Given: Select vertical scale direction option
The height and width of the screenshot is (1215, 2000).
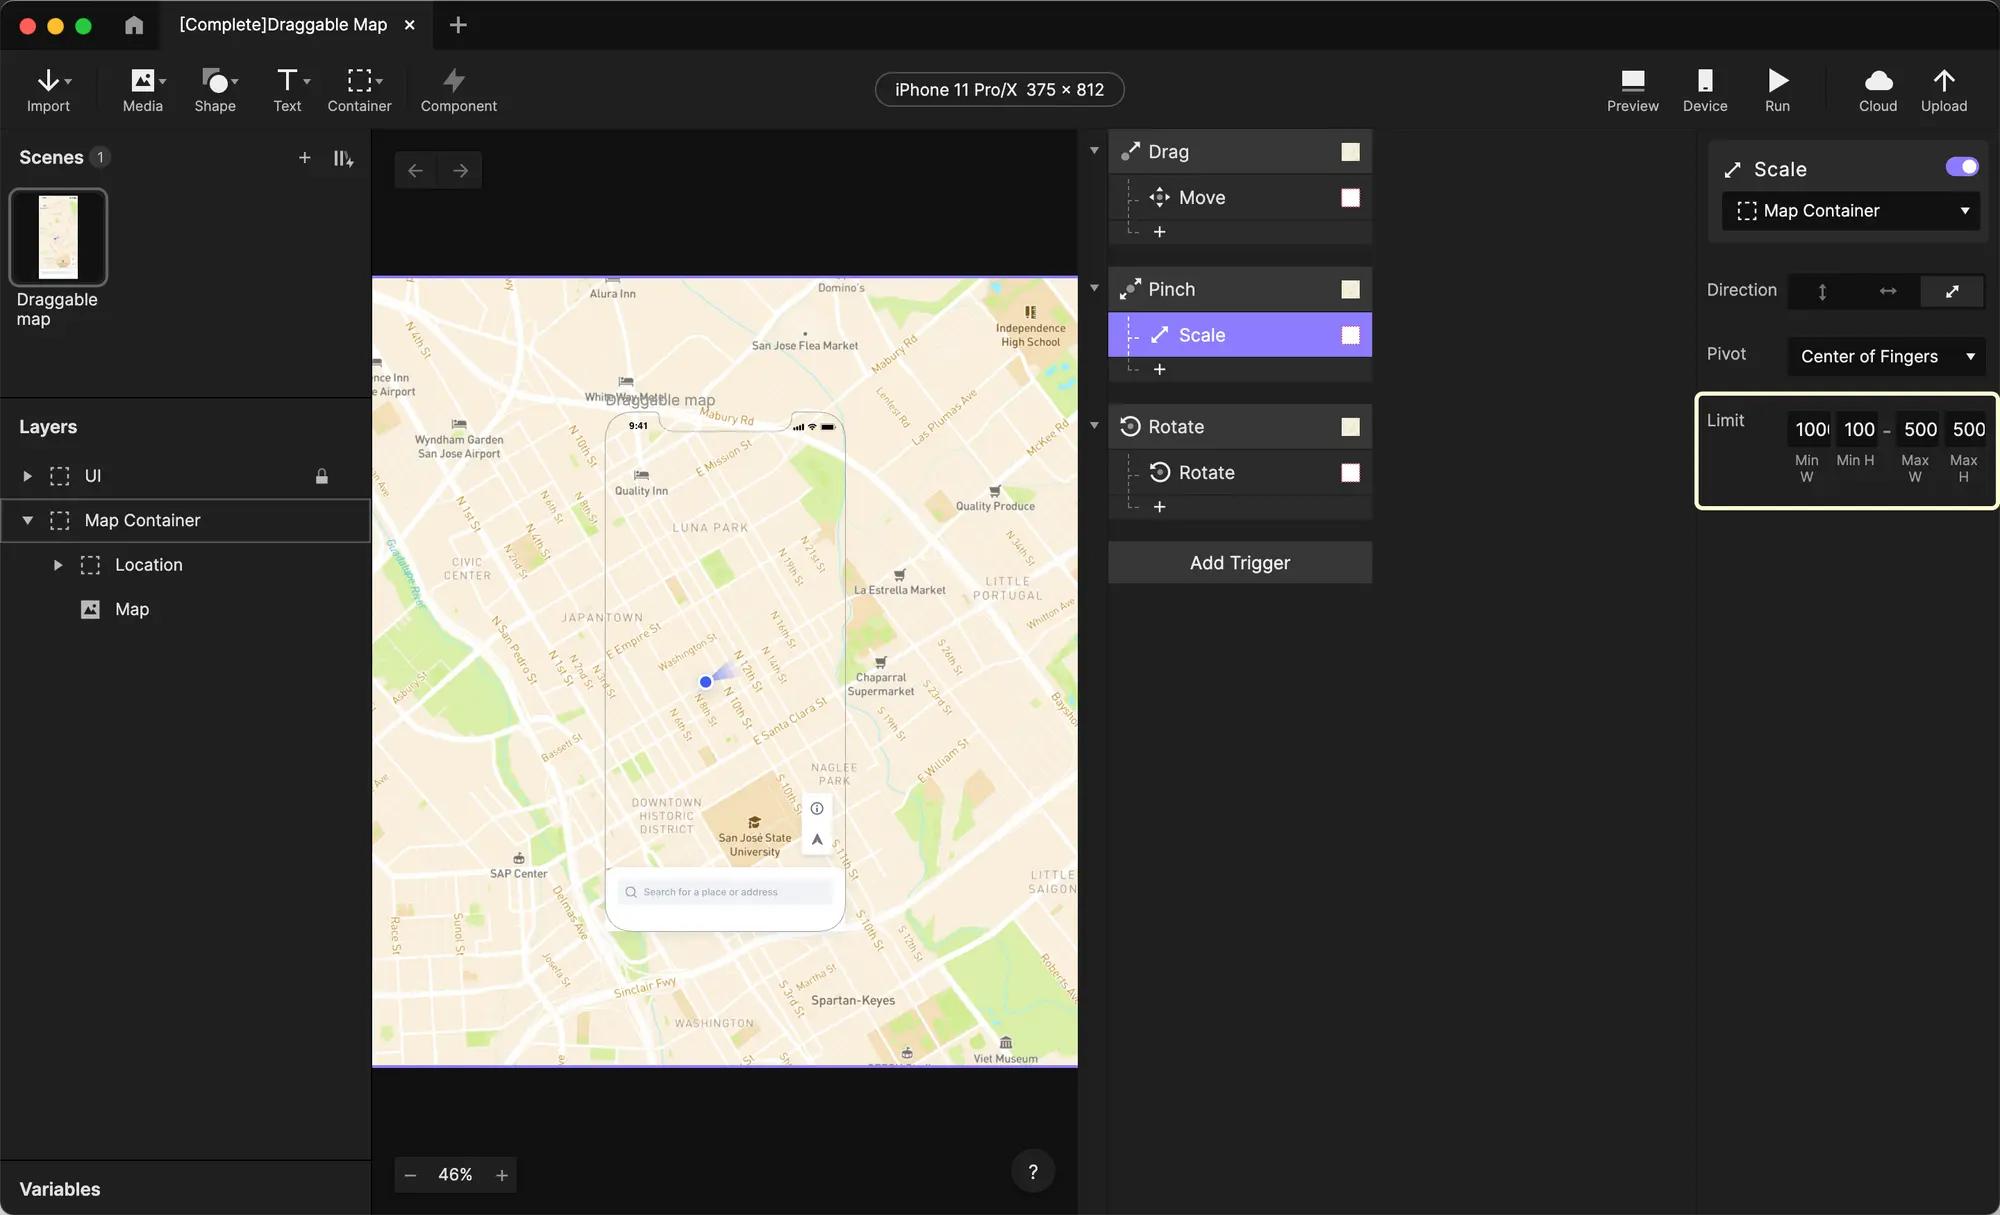Looking at the screenshot, I should [x=1822, y=291].
